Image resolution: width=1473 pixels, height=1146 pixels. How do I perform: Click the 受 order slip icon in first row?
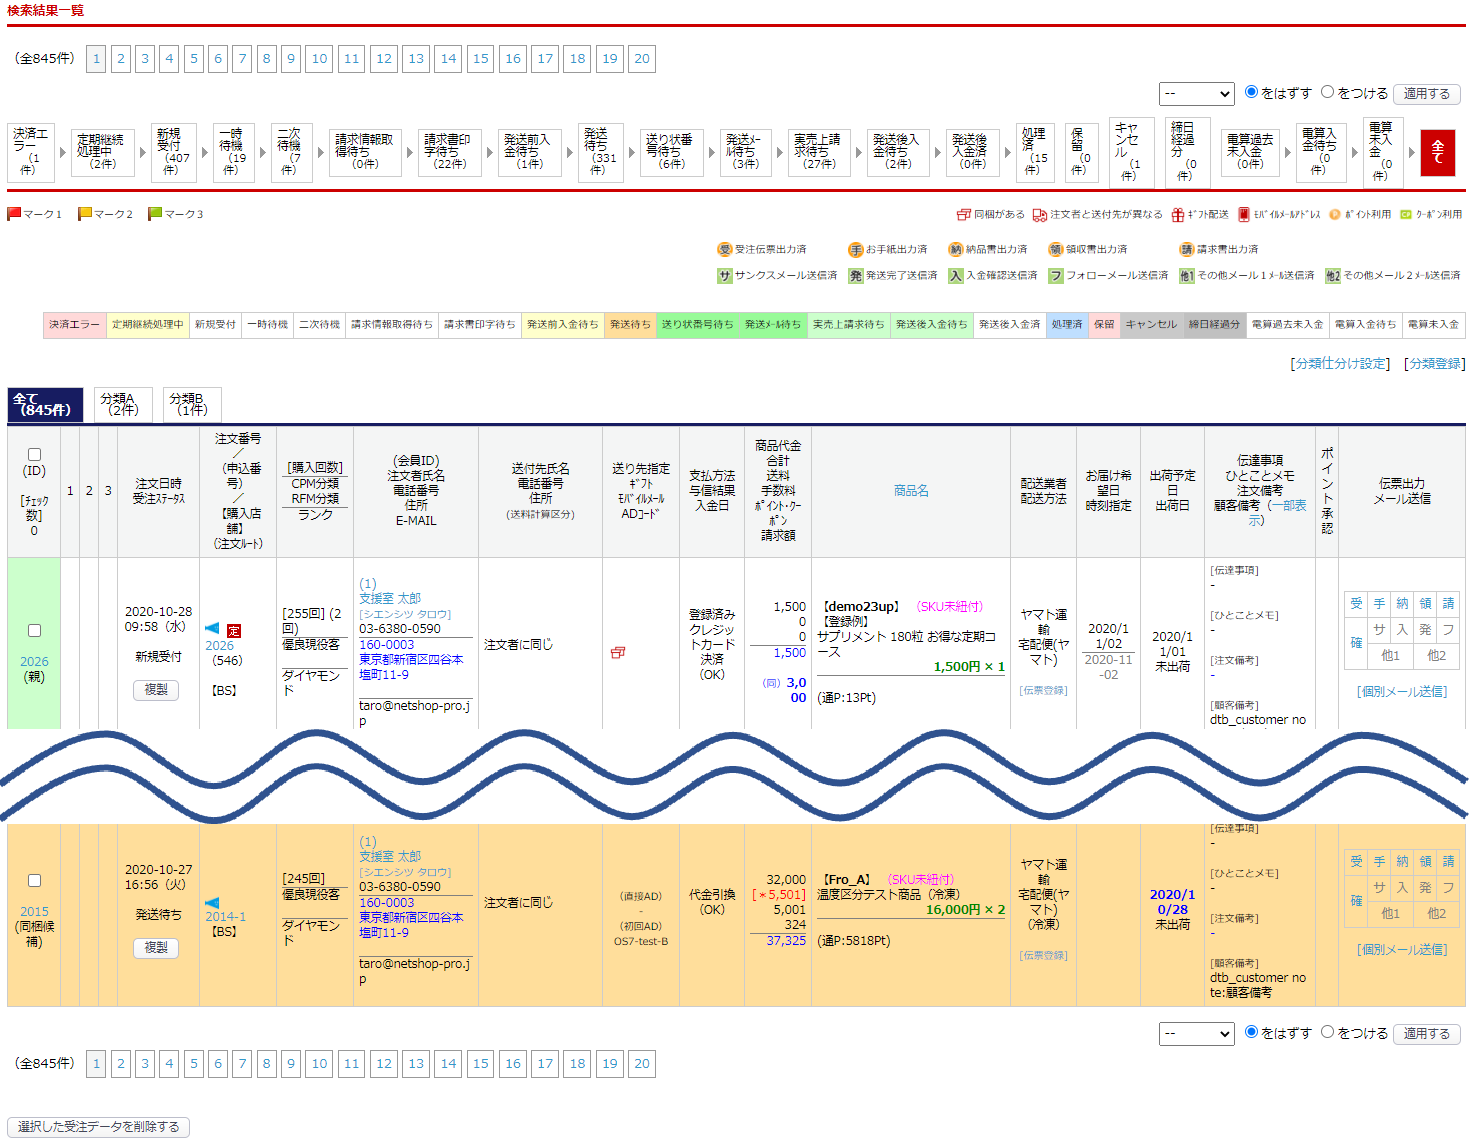(x=1356, y=603)
